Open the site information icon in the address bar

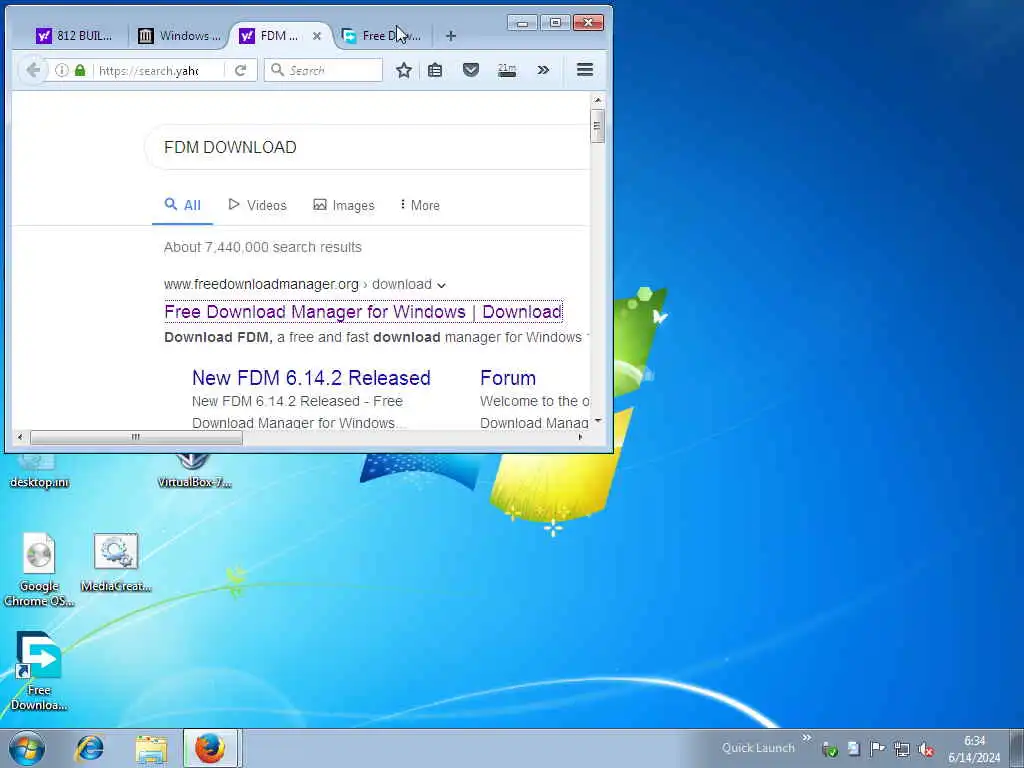(x=61, y=70)
